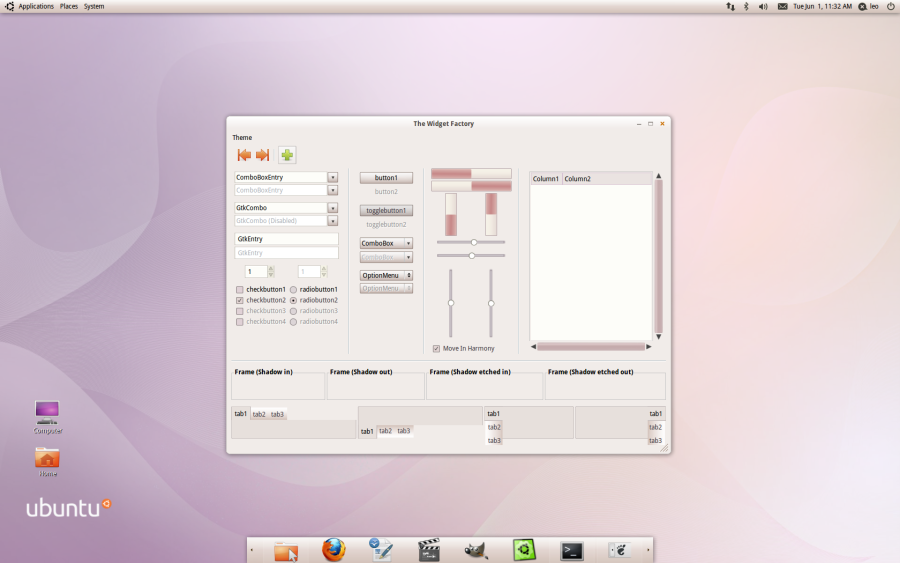
Task: Click the upper horizontal slider handle
Action: pyautogui.click(x=474, y=242)
